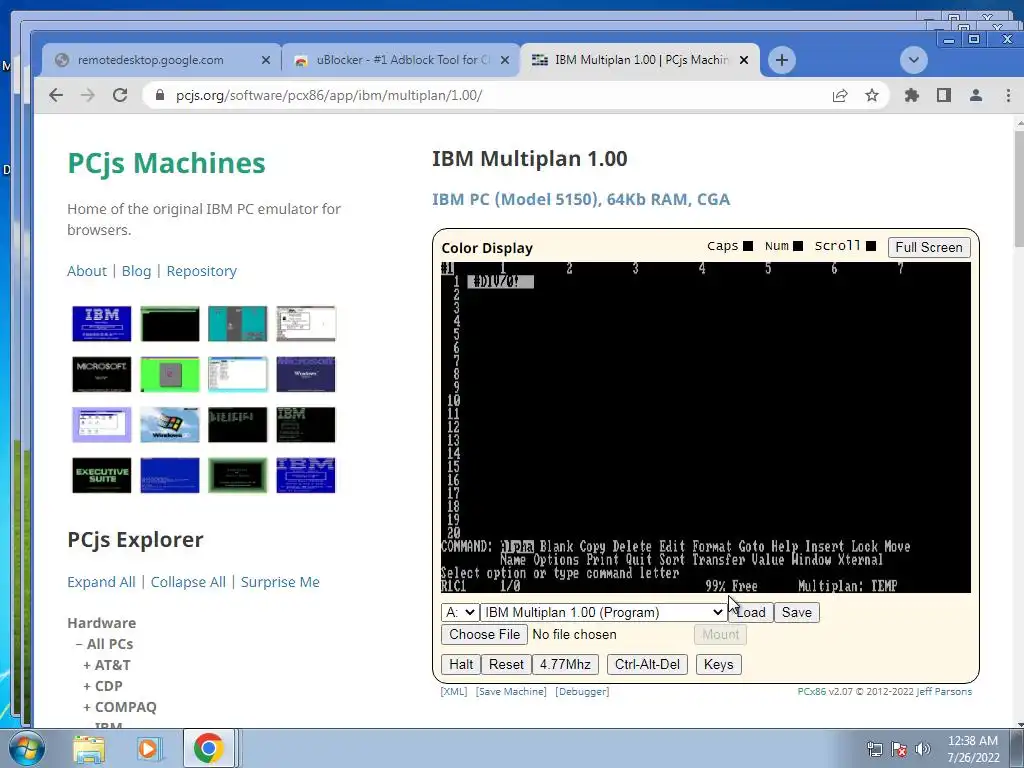Click the Full Screen button
Viewport: 1024px width, 768px height.
coord(929,248)
